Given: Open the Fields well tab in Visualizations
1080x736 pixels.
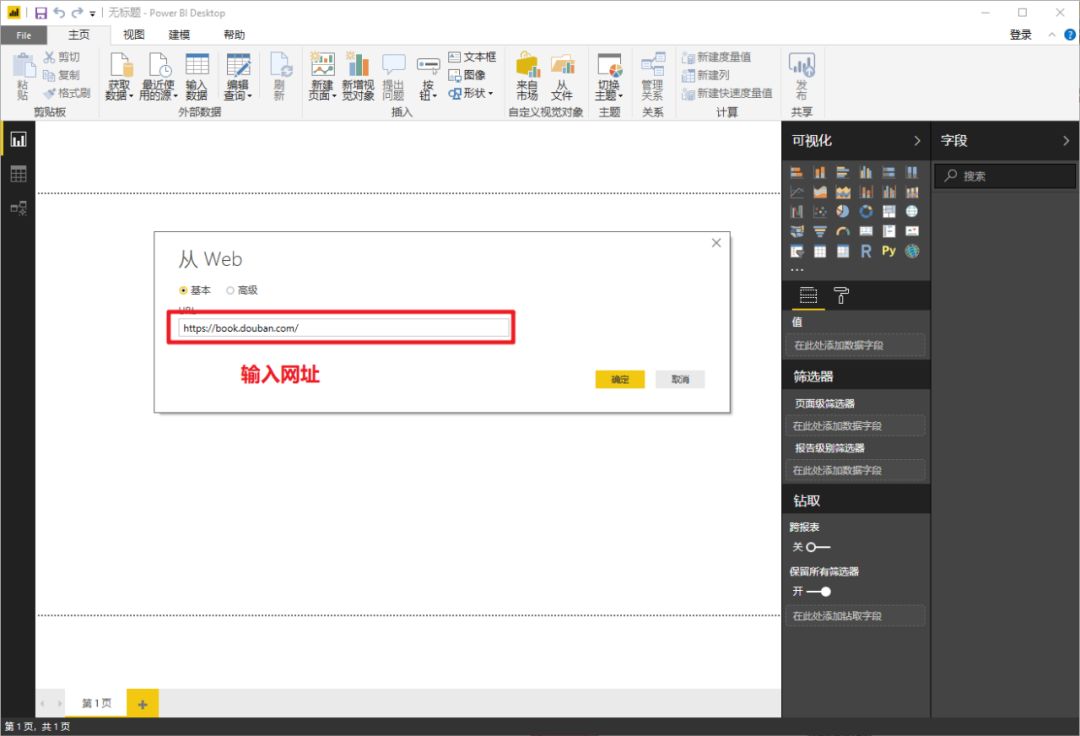Looking at the screenshot, I should (x=808, y=295).
